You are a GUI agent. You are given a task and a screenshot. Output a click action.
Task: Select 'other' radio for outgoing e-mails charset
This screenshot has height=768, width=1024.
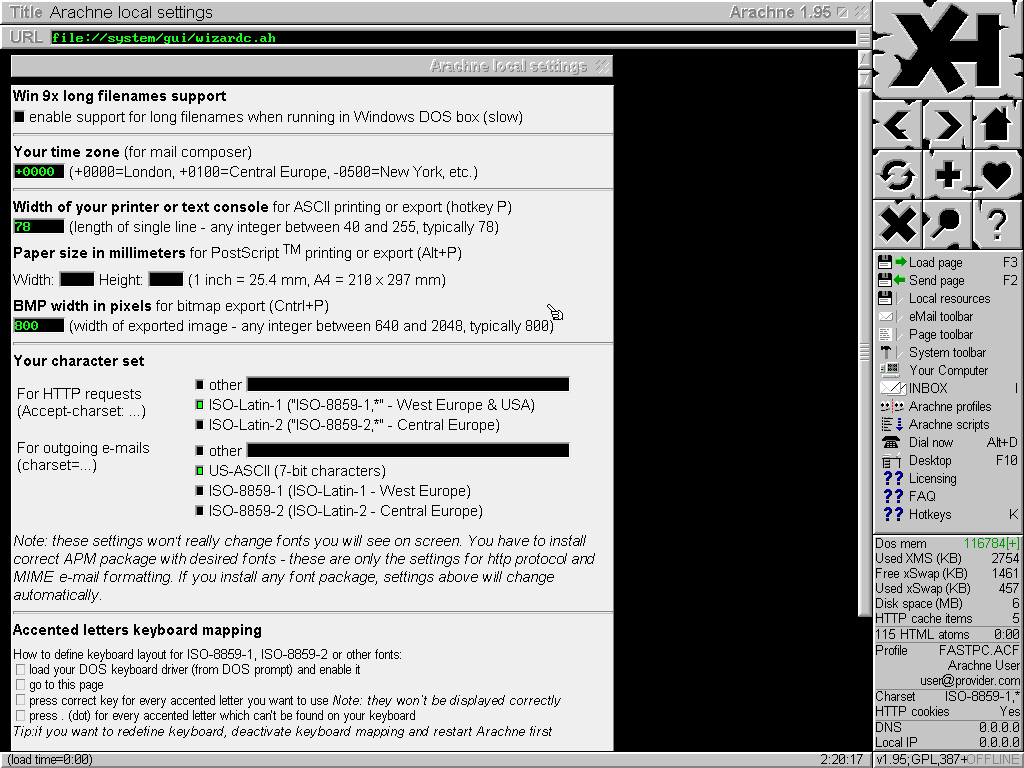pyautogui.click(x=200, y=451)
